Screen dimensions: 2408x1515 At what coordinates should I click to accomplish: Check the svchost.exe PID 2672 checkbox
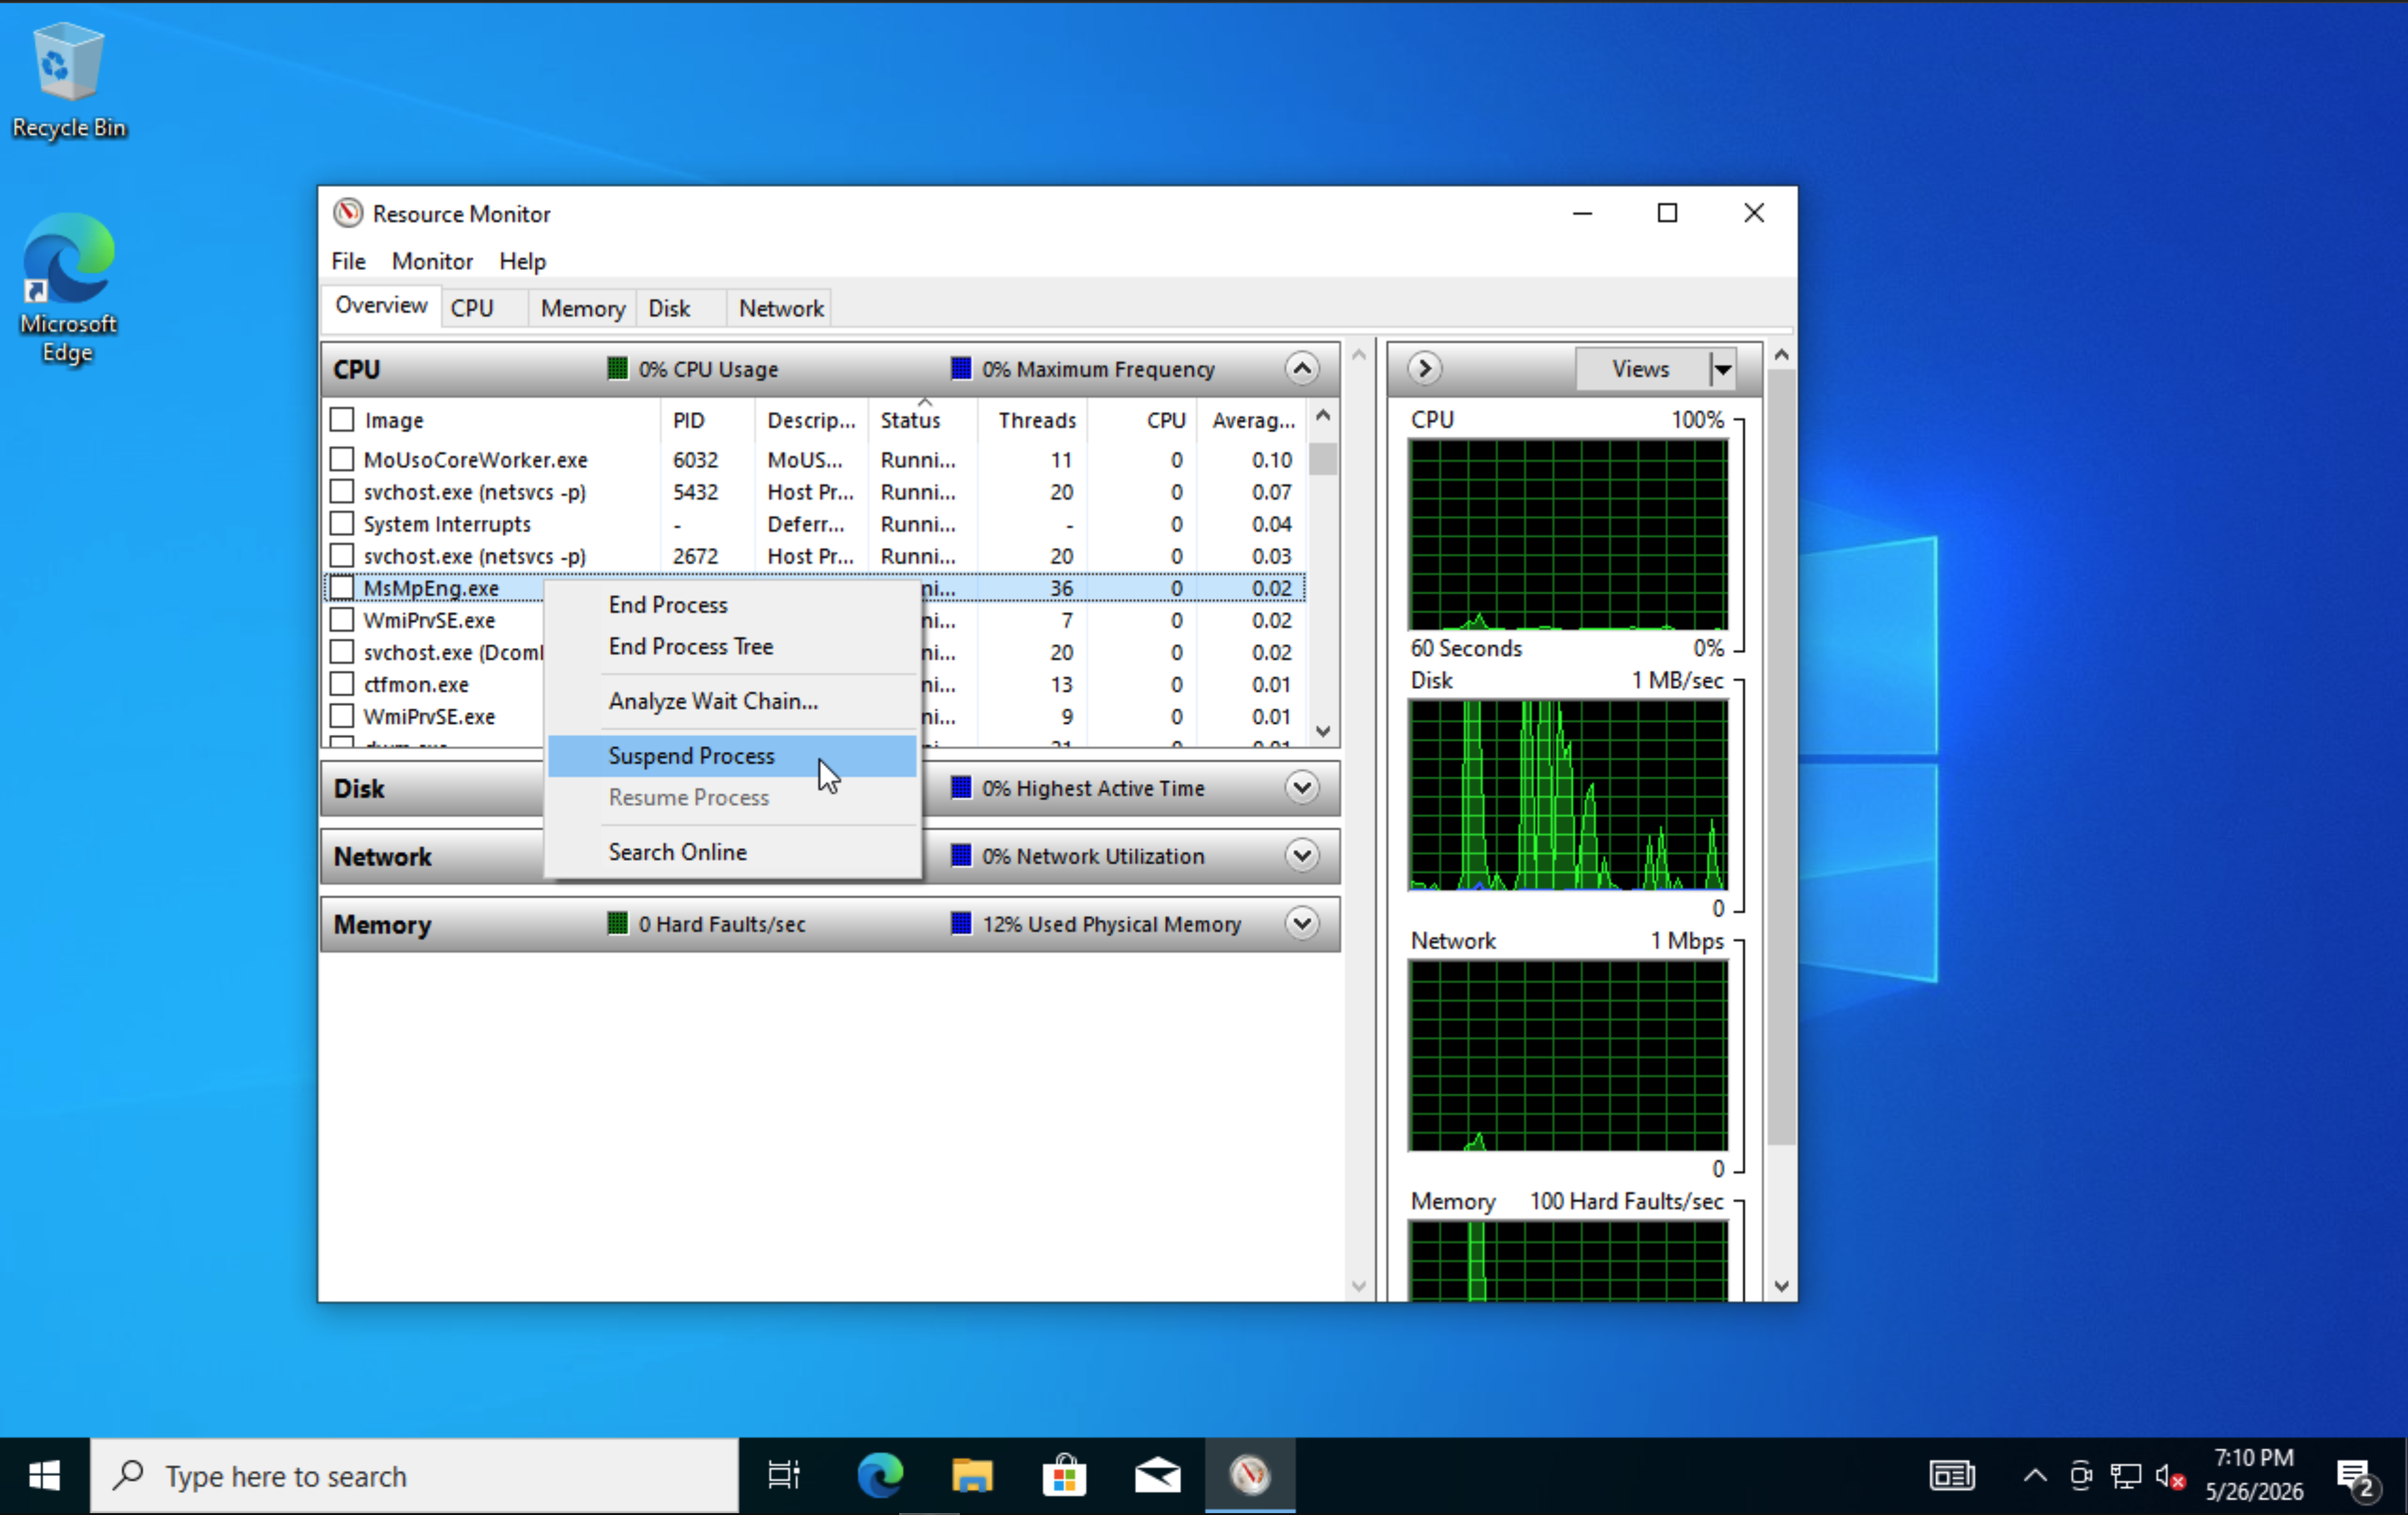pyautogui.click(x=342, y=556)
